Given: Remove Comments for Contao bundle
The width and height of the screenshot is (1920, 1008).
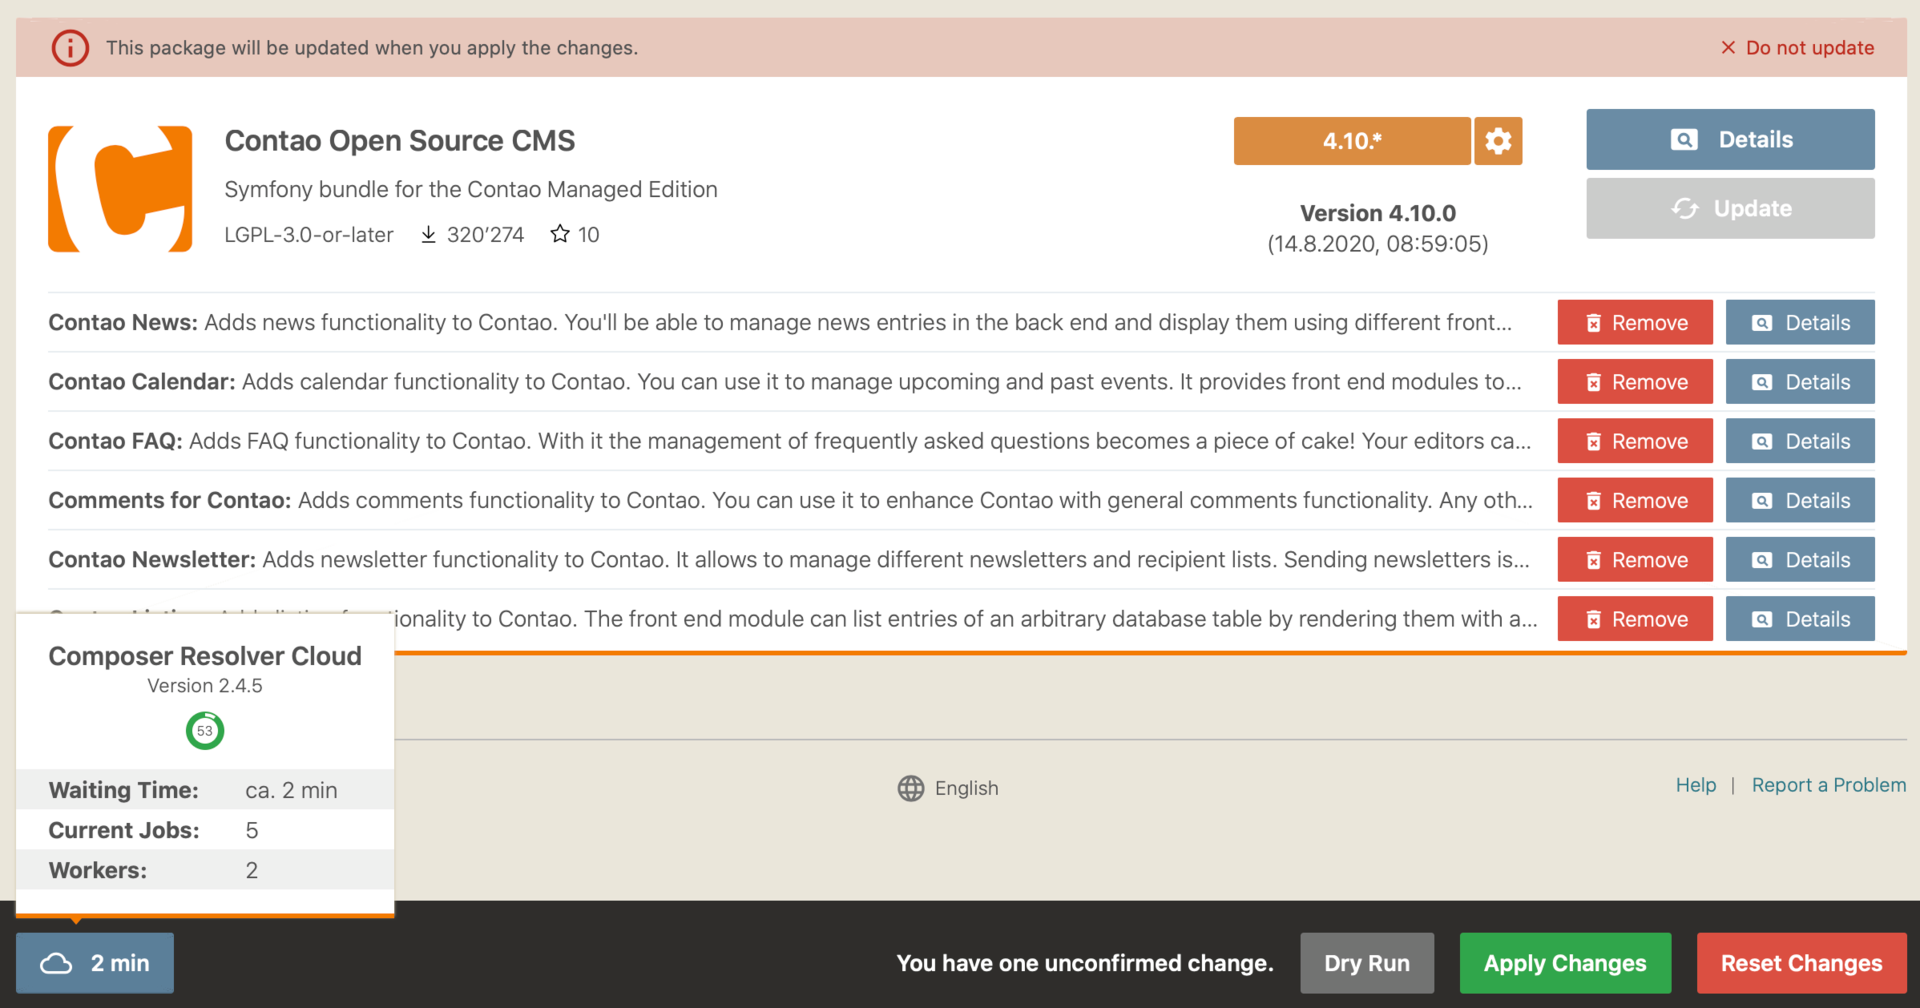Looking at the screenshot, I should click(1635, 500).
